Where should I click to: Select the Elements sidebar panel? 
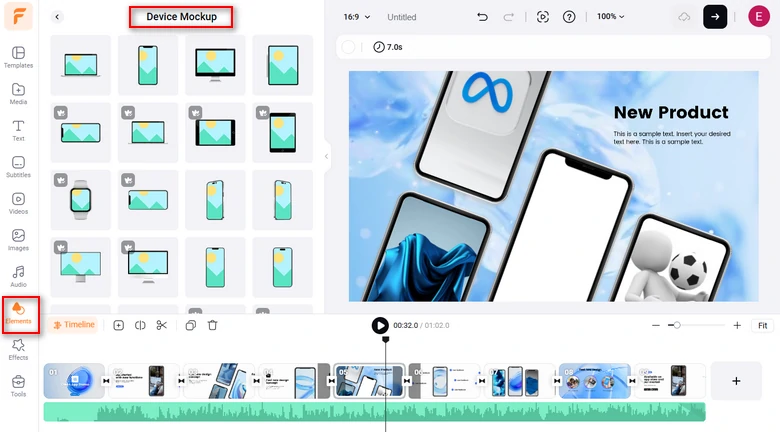[19, 315]
